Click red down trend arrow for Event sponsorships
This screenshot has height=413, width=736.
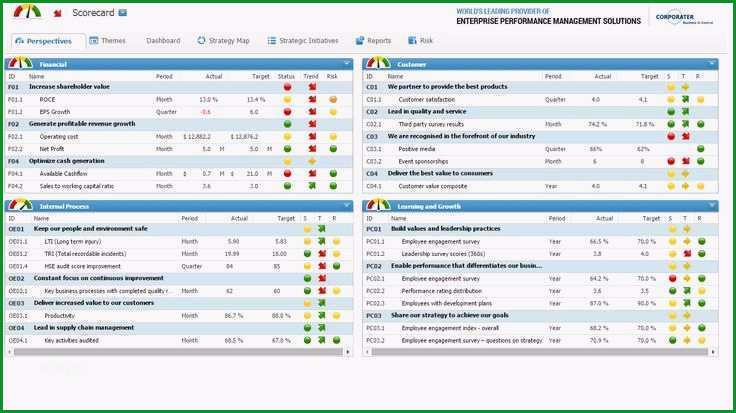[x=686, y=161]
